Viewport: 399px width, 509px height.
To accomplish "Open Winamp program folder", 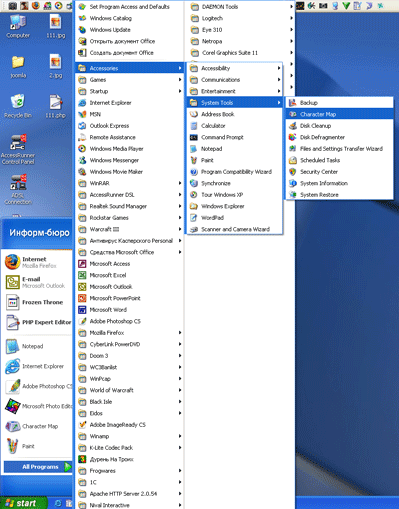I will (130, 436).
